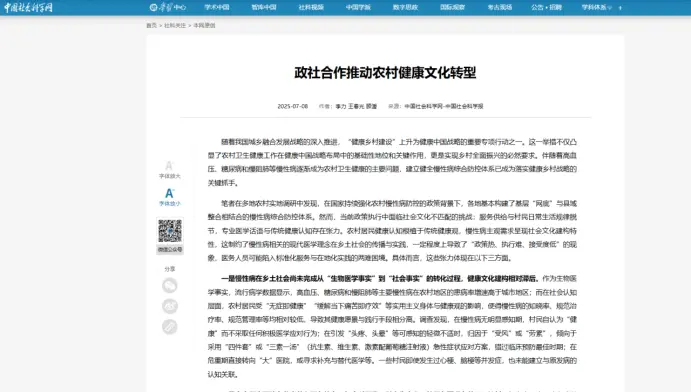Click bold sentence 一是慢性病在乡土社会尚未完成
This screenshot has height=392, width=691.
[380, 278]
